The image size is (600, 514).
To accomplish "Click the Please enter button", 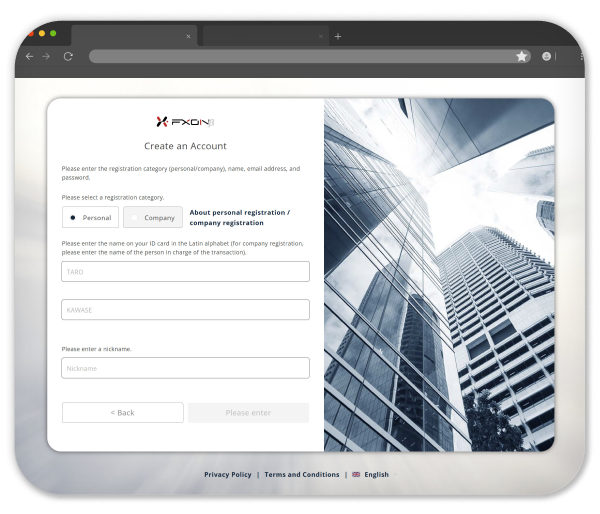I will 248,413.
